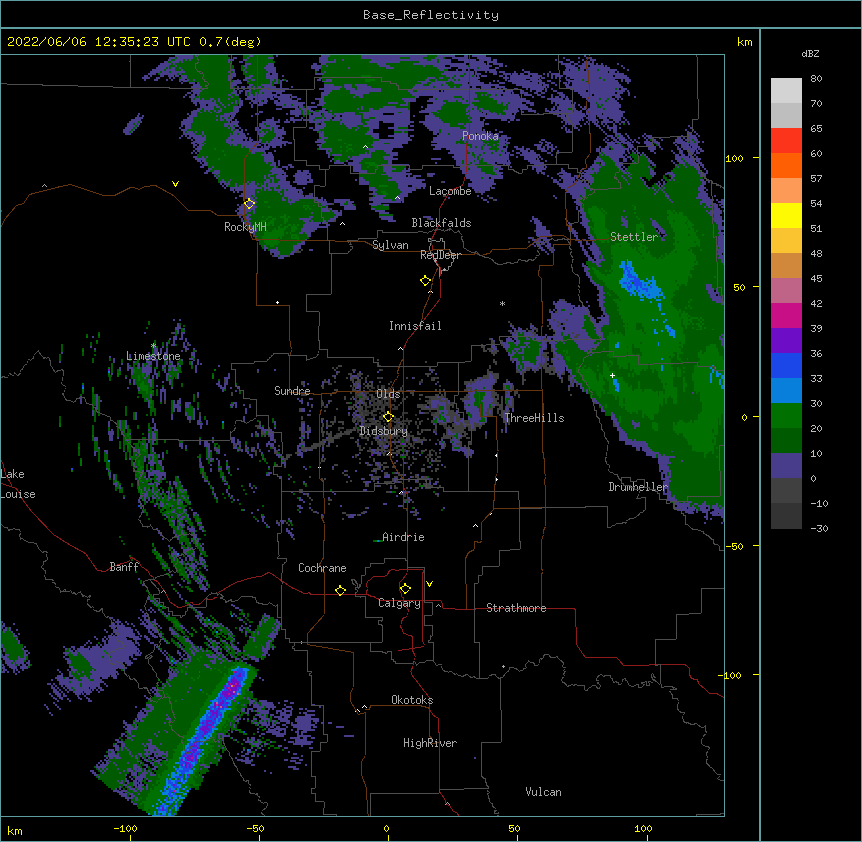This screenshot has height=842, width=862.
Task: Click the Lacombe town label
Action: (x=450, y=191)
